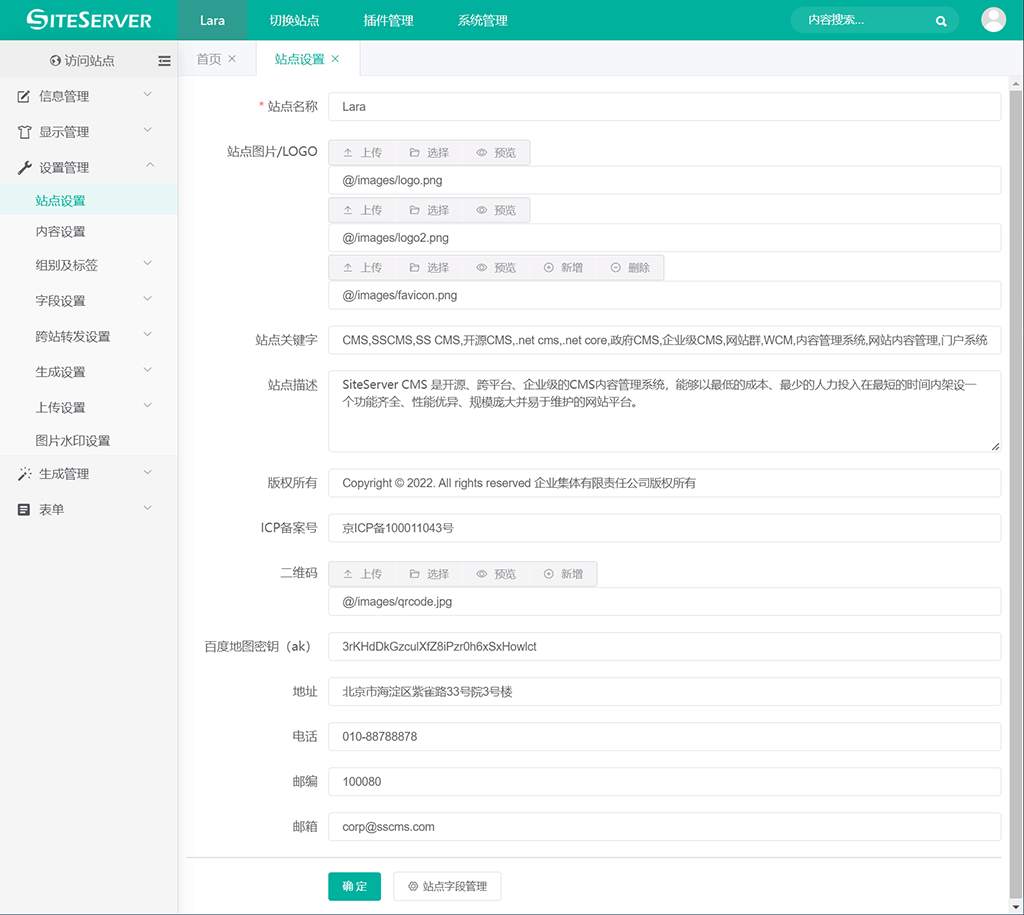
Task: Close the 首页 tab
Action: pyautogui.click(x=232, y=59)
